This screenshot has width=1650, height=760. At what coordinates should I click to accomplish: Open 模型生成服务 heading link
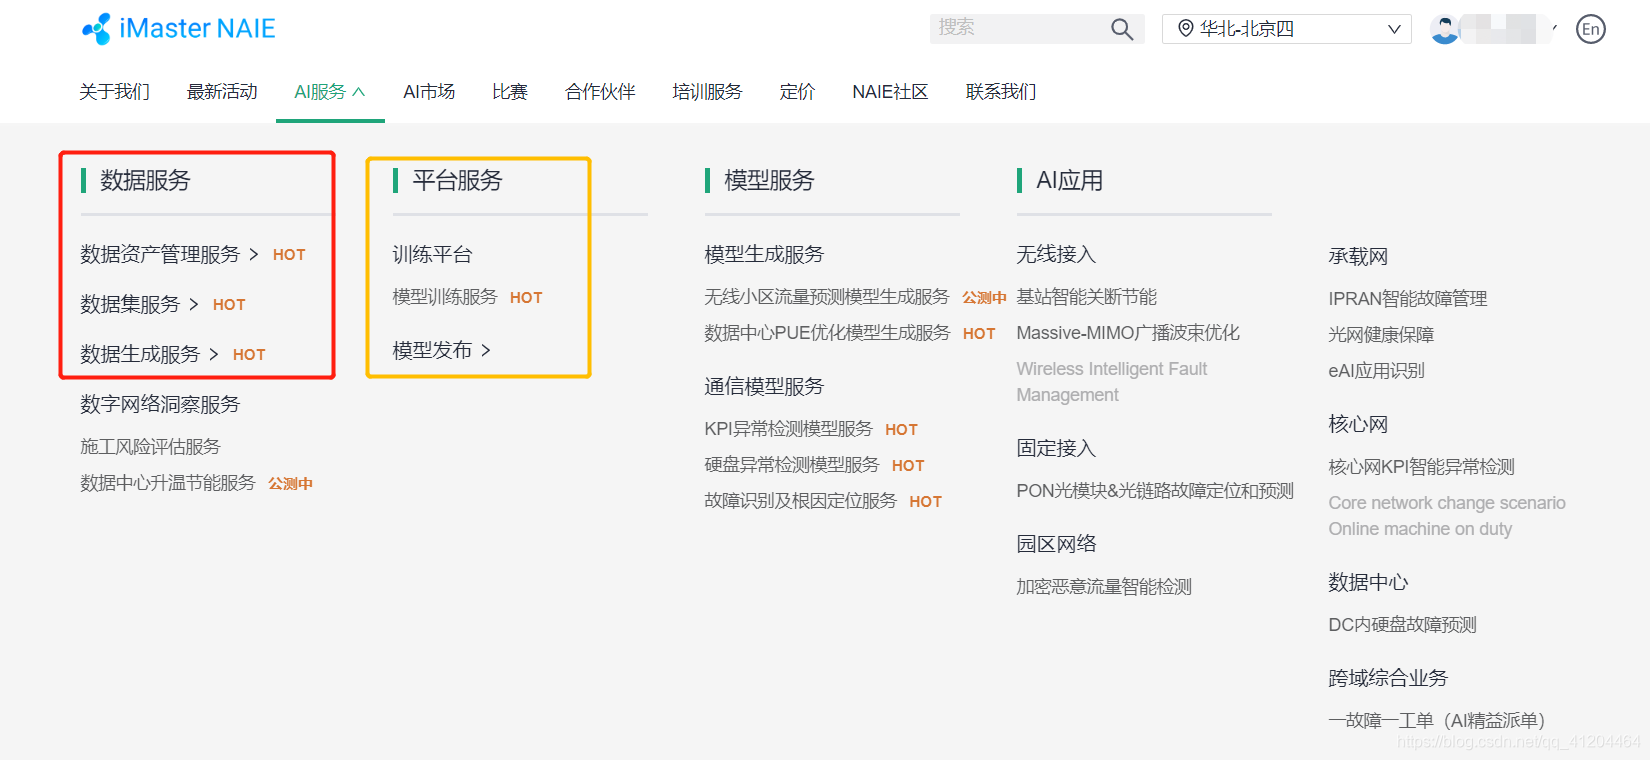(764, 255)
